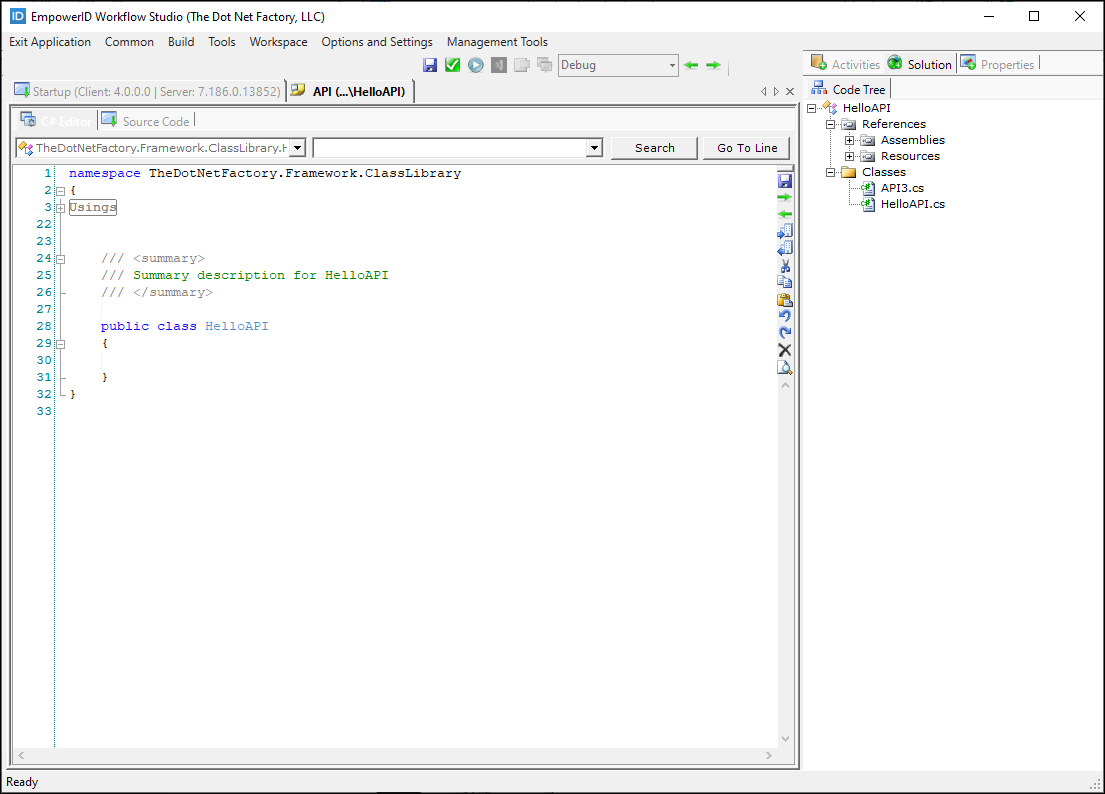Click the blue redo arrow icon
The height and width of the screenshot is (794, 1105).
785,333
